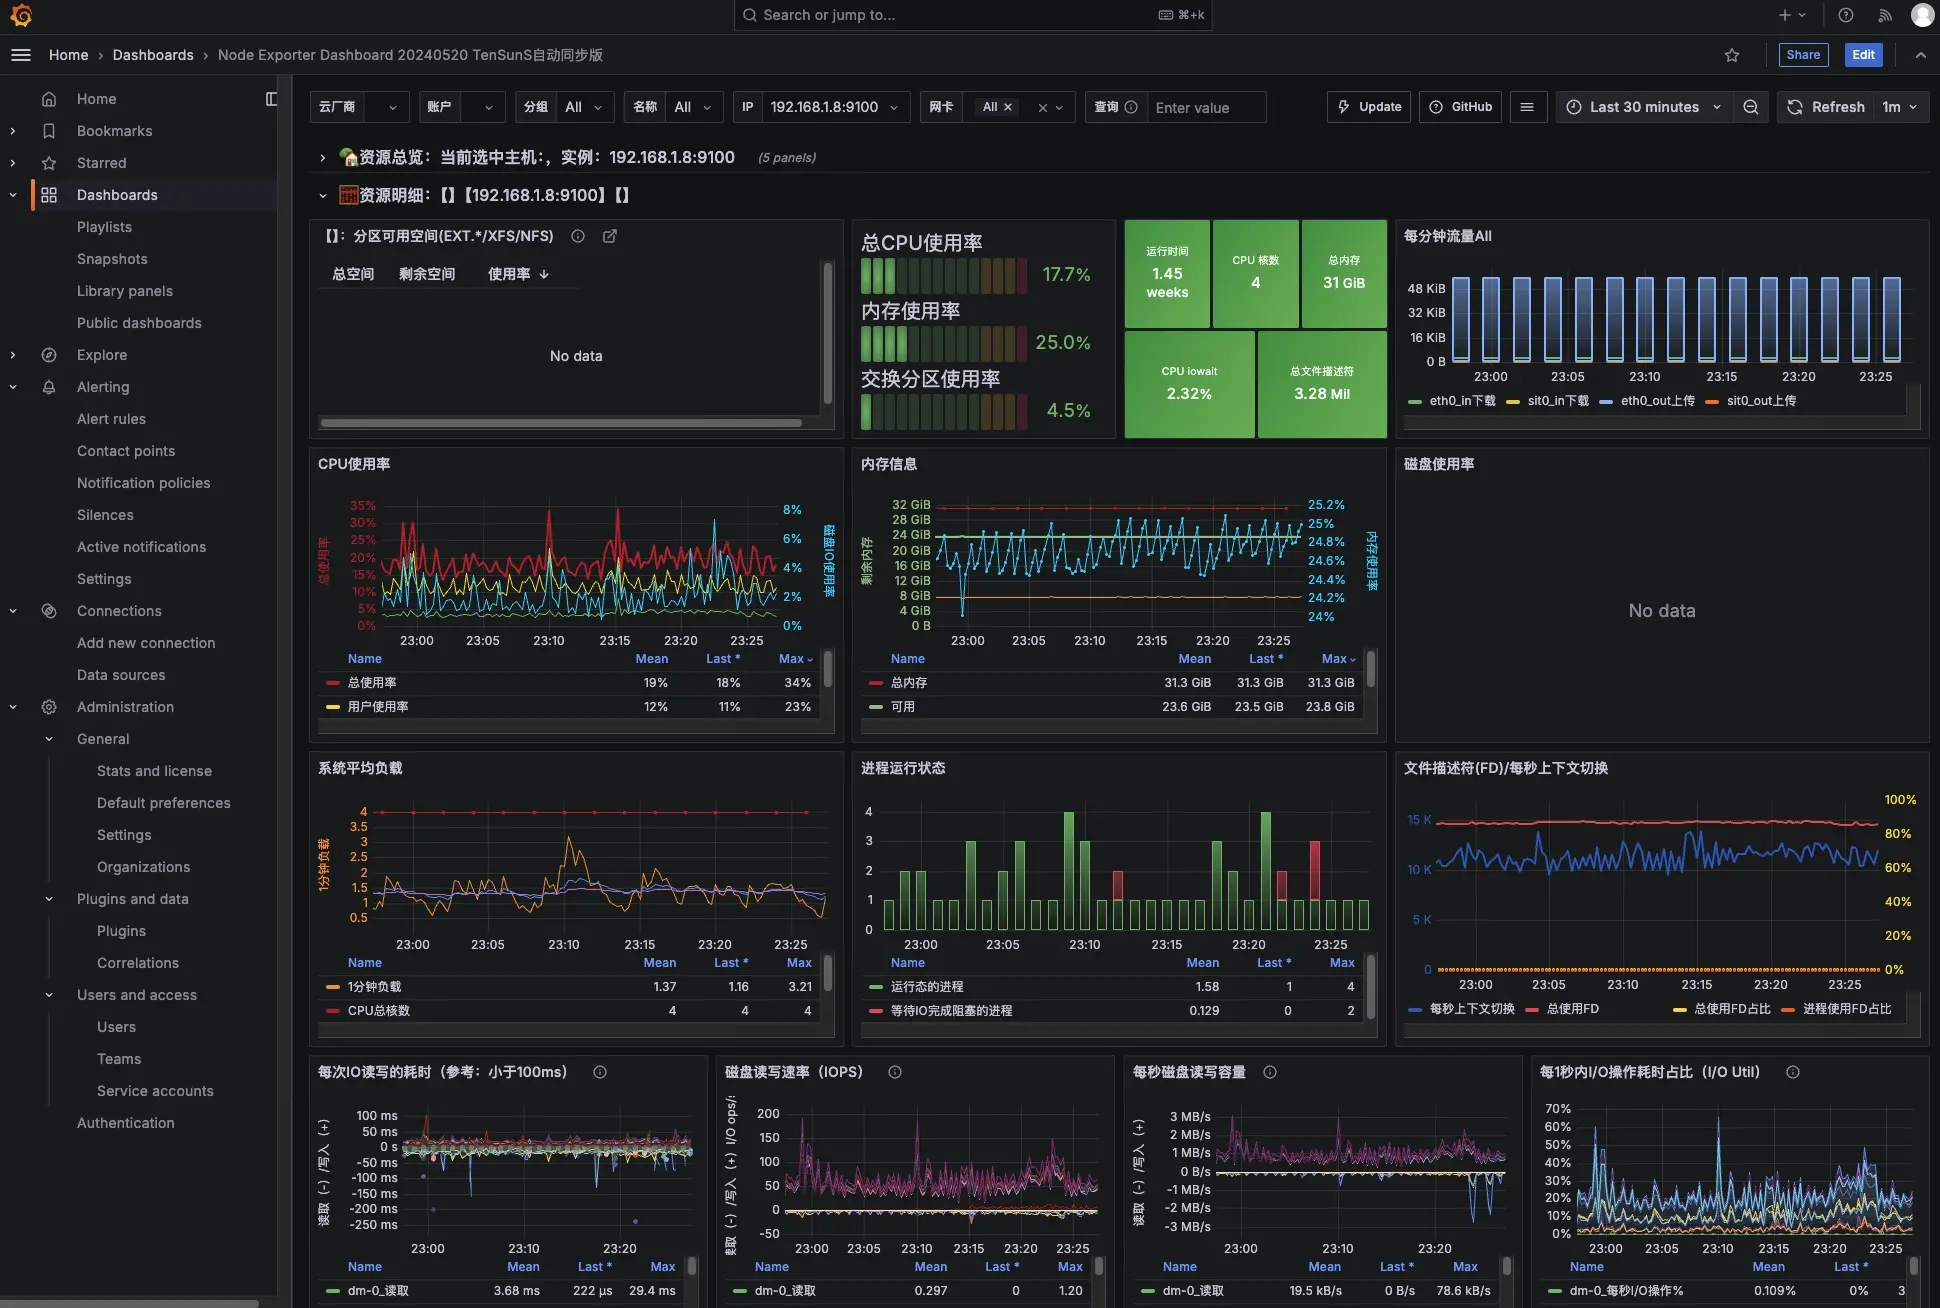
Task: Click the hamburger menu toggle icon
Action: (x=21, y=55)
